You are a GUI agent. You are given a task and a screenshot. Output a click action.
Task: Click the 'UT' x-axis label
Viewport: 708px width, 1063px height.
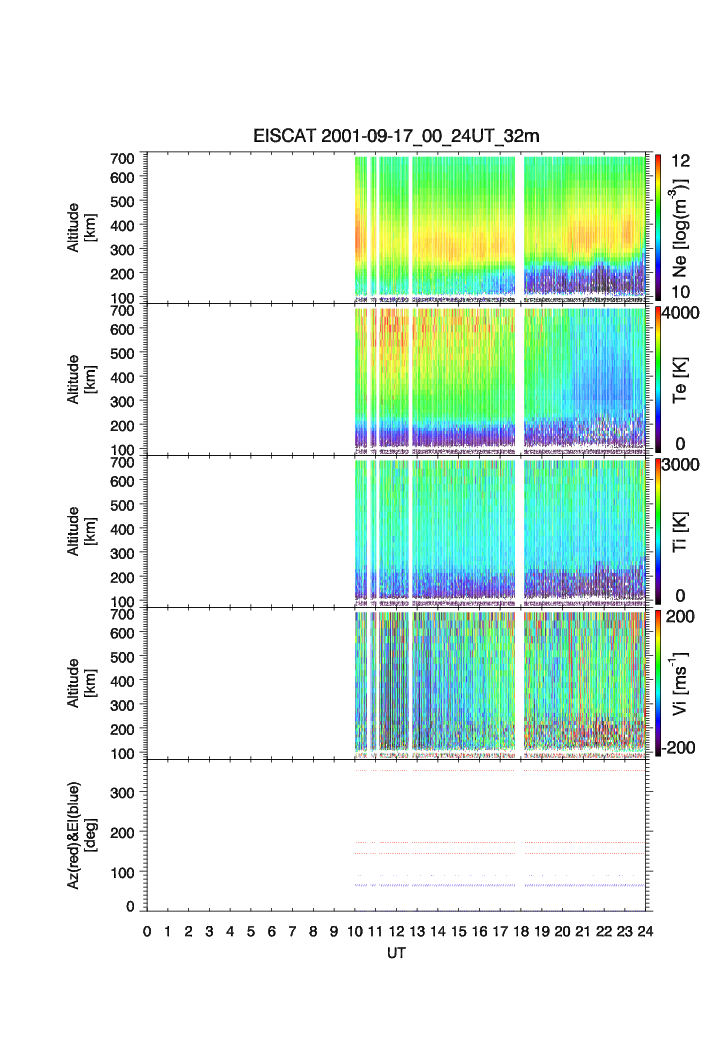(396, 953)
